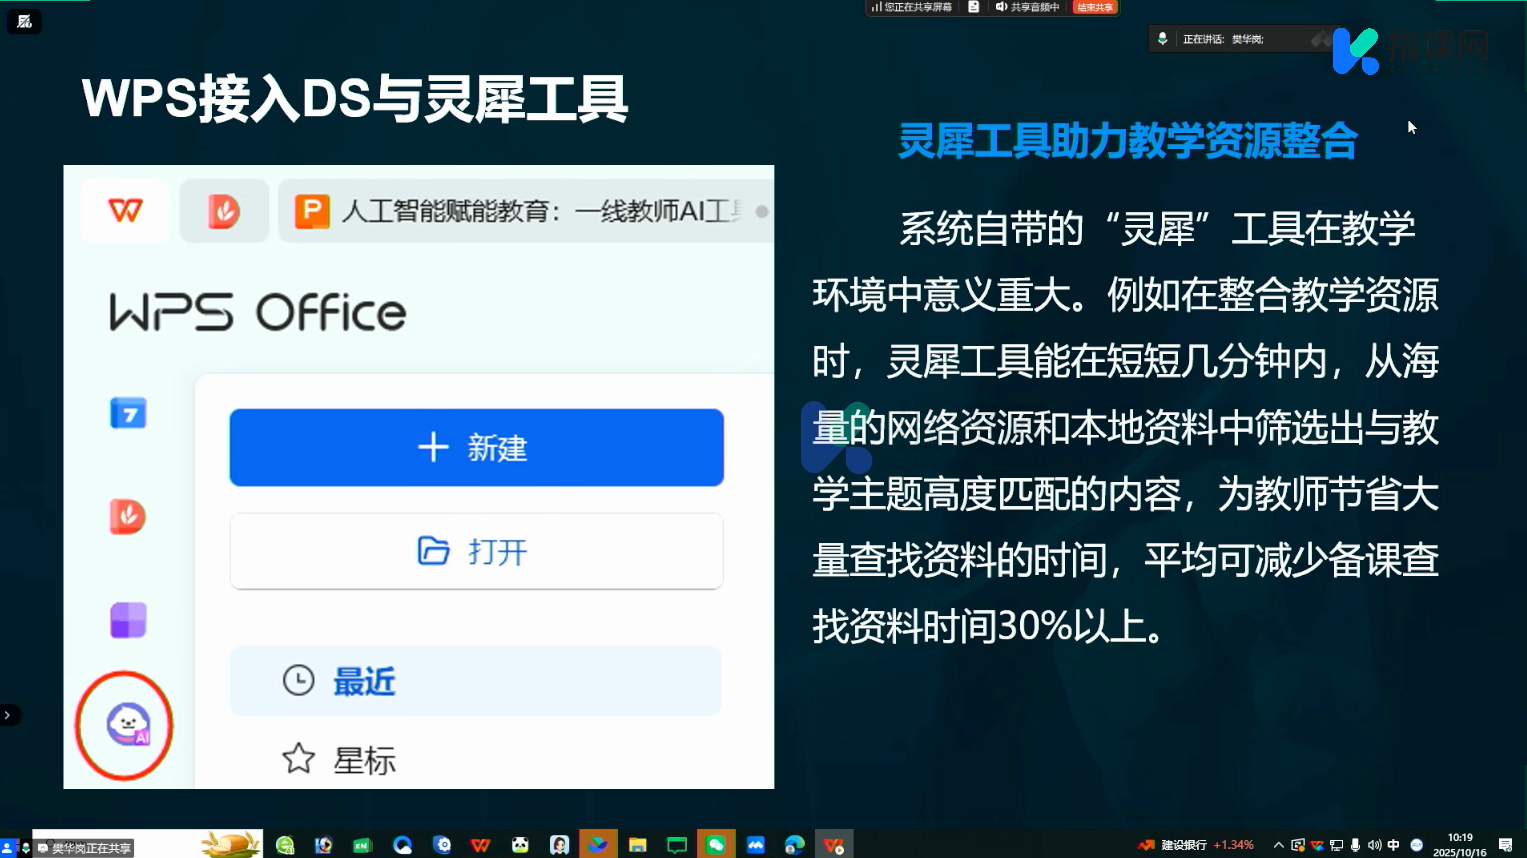This screenshot has height=858, width=1527.
Task: Click the WPS logo home tab
Action: pos(126,211)
